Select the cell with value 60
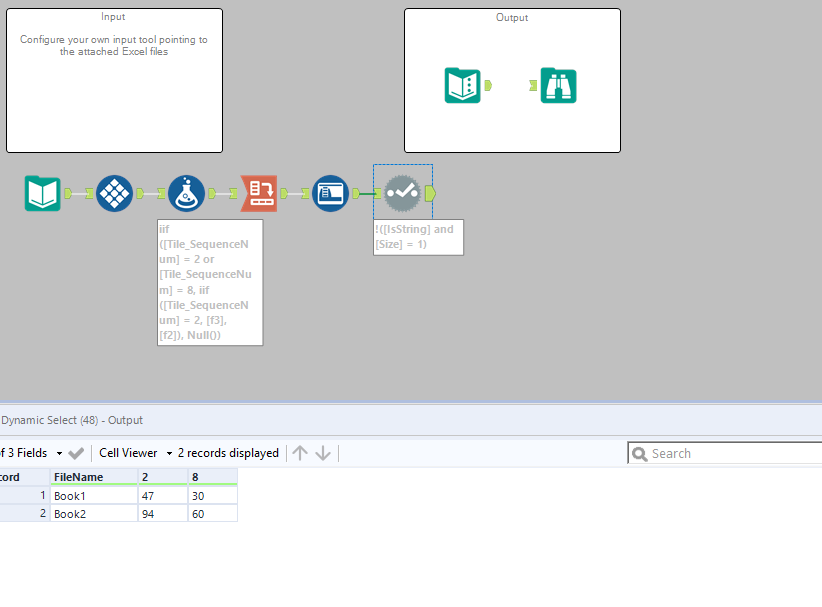This screenshot has height=607, width=822. tap(213, 514)
